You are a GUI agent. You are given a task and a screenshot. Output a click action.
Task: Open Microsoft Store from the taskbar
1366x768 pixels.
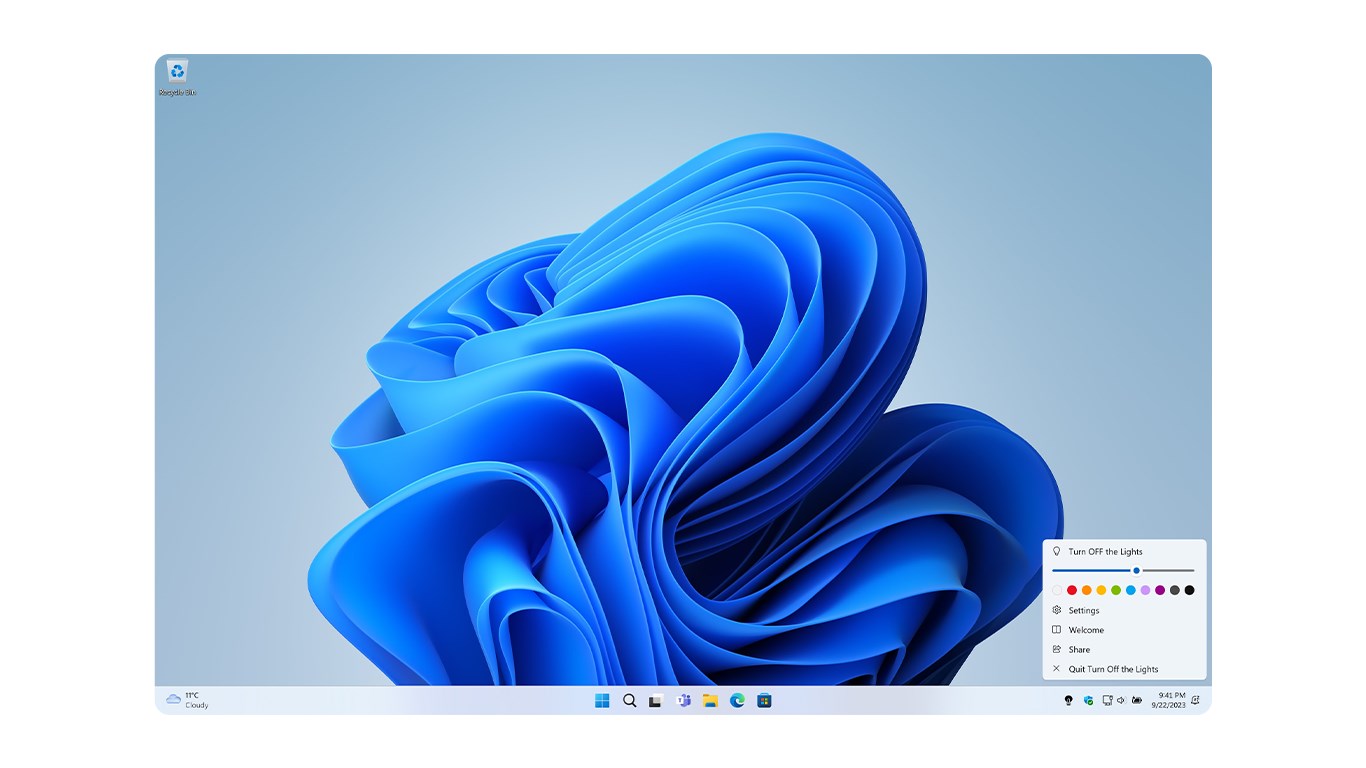coord(764,700)
